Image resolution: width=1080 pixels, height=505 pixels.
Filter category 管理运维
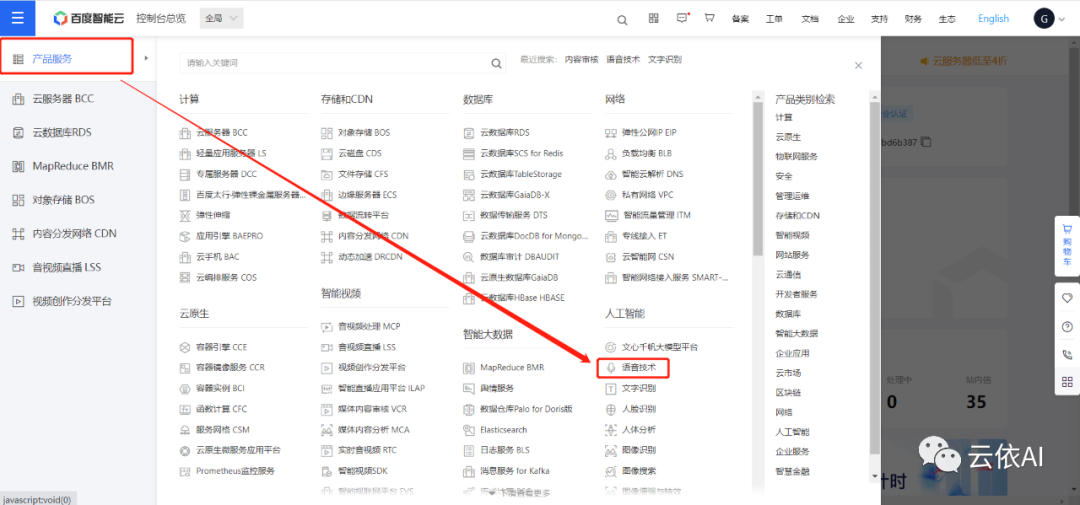[x=793, y=196]
